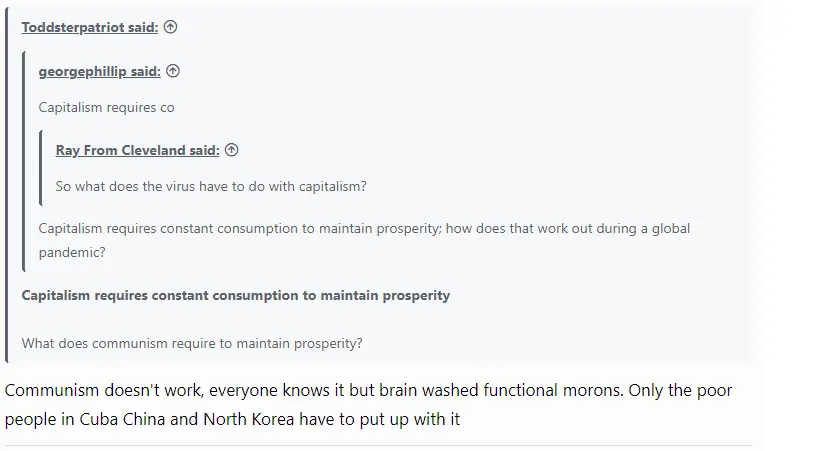
Task: Click the "Communism doesn't work" reply line
Action: [x=368, y=390]
